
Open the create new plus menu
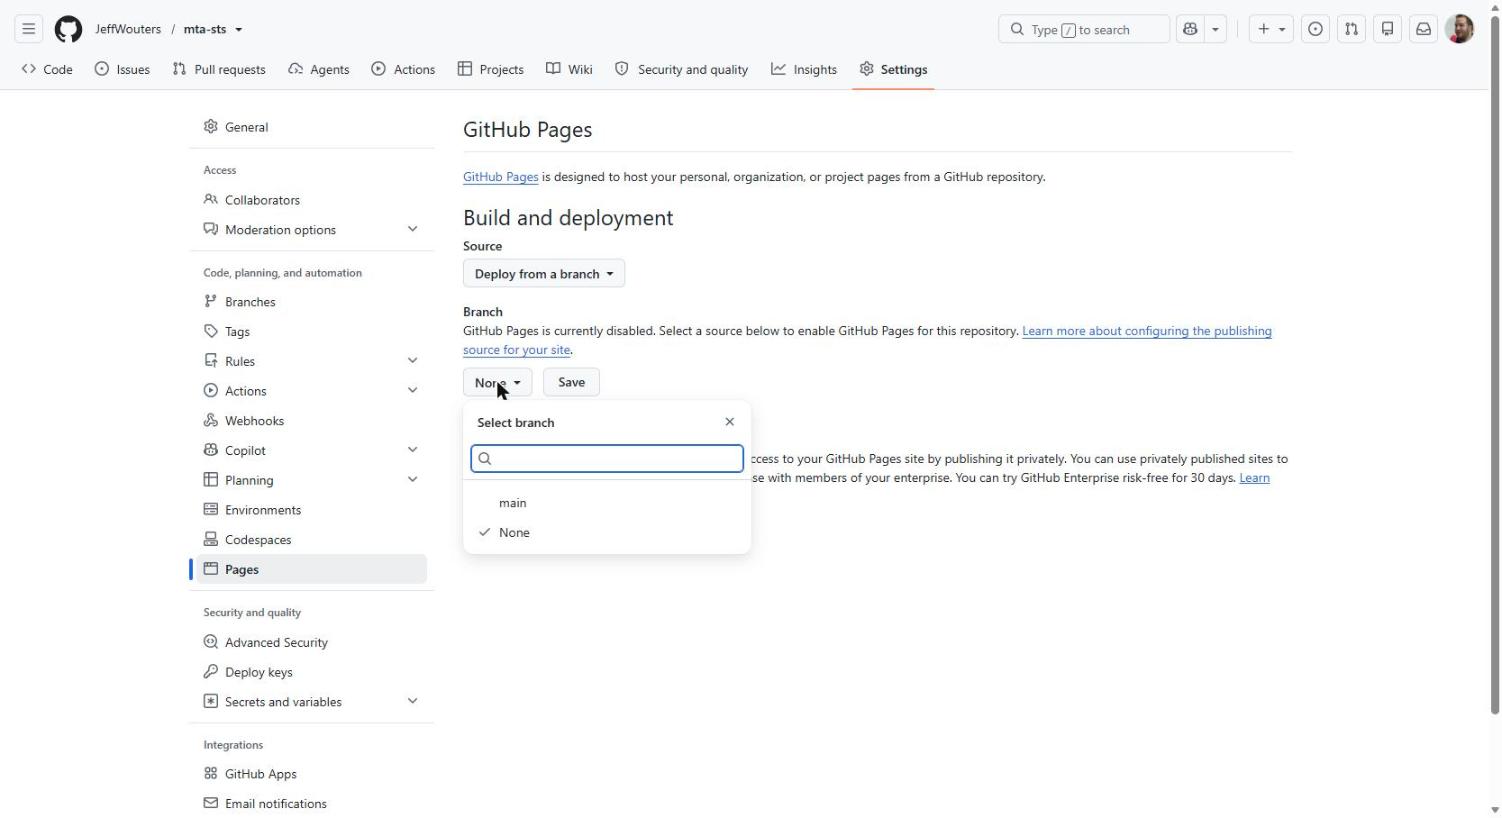[x=1271, y=29]
